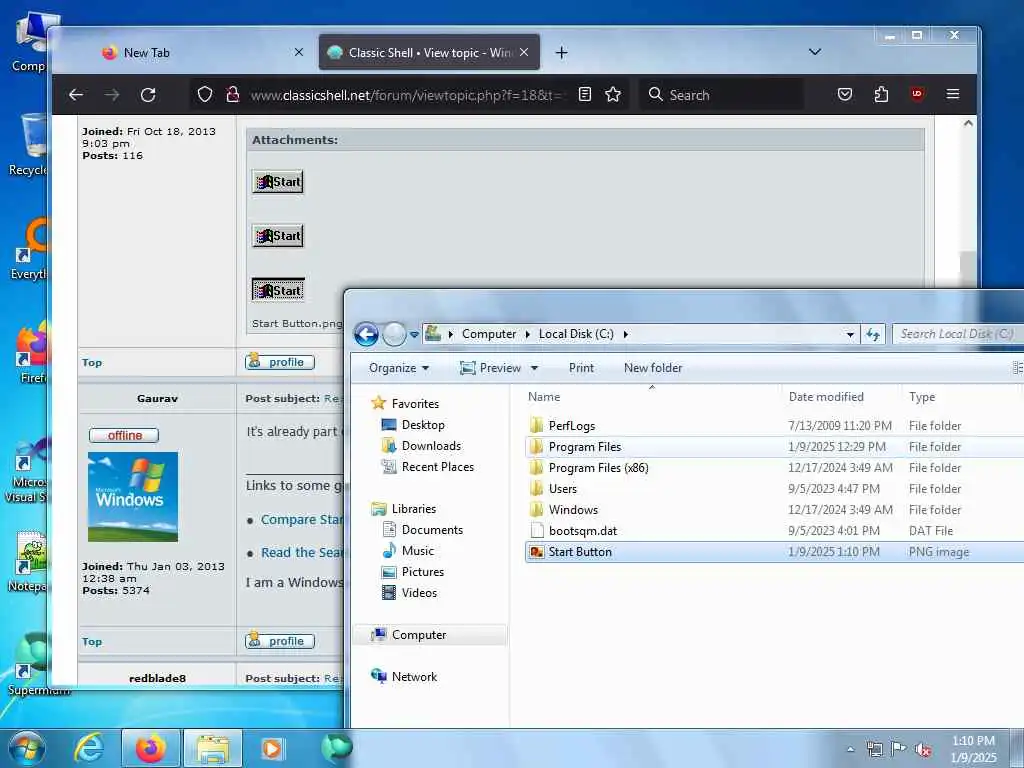Open Desktop in navigation pane
The height and width of the screenshot is (768, 1024).
423,424
